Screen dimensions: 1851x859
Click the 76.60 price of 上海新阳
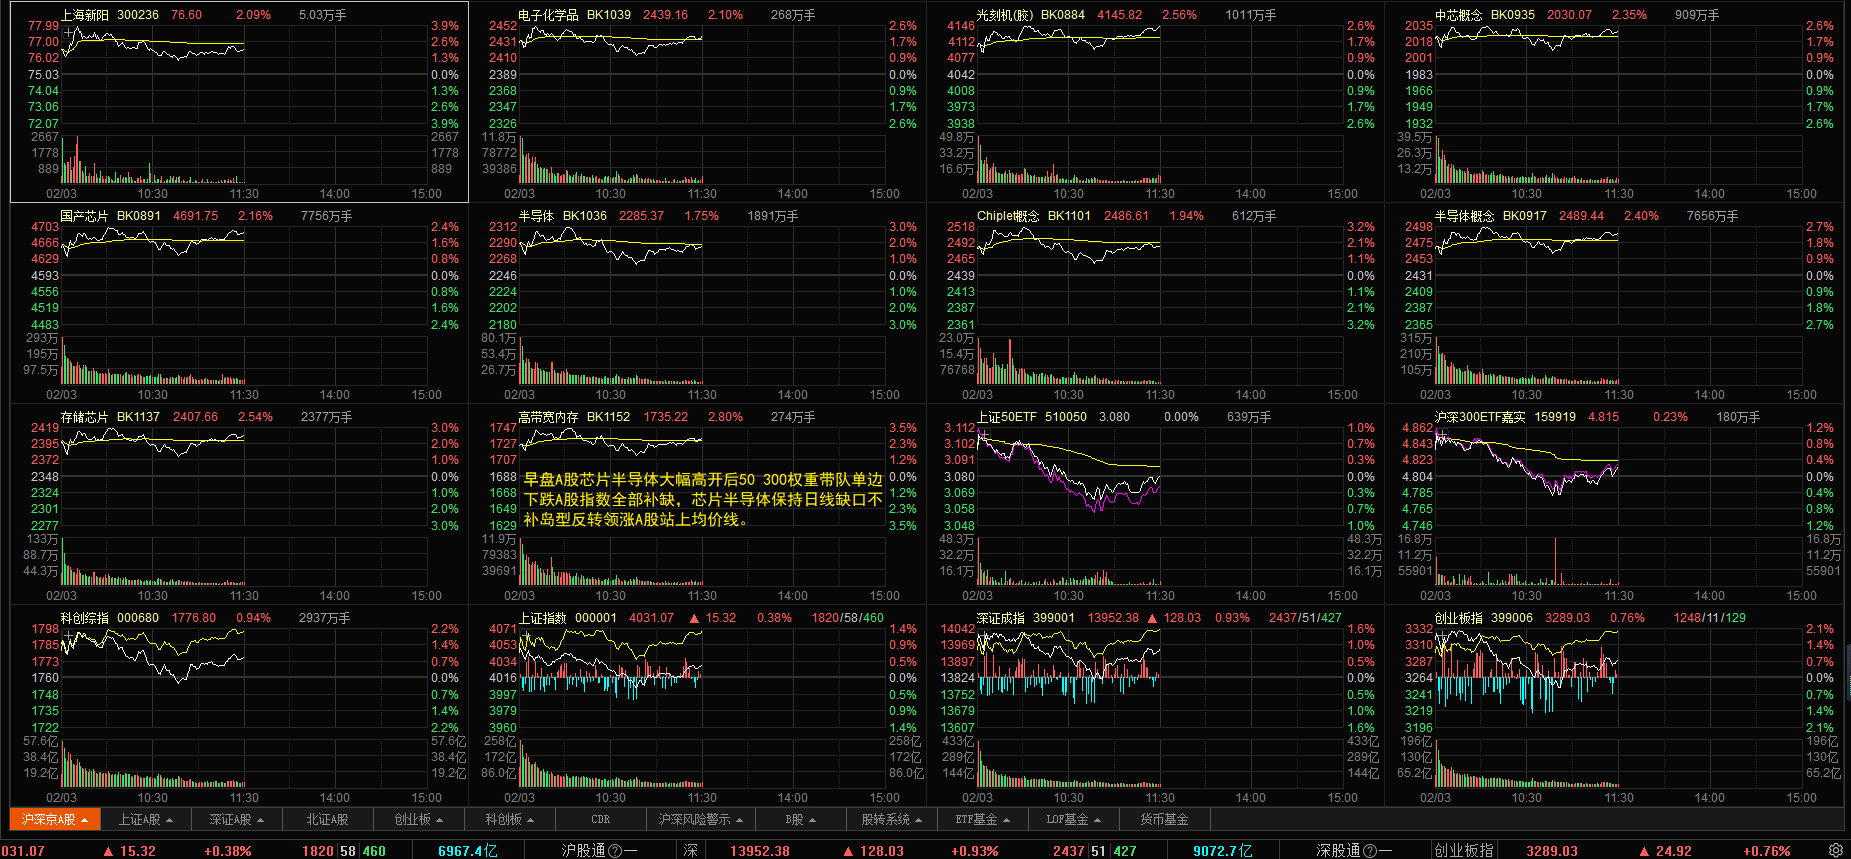click(x=187, y=15)
